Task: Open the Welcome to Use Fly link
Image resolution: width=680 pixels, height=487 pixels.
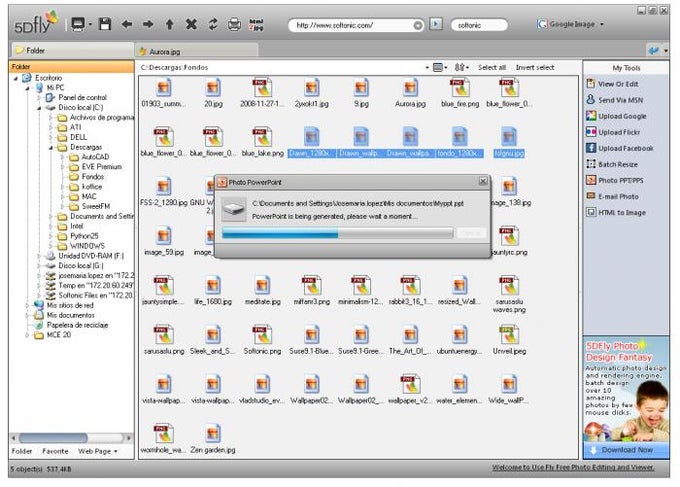Action: 573,467
